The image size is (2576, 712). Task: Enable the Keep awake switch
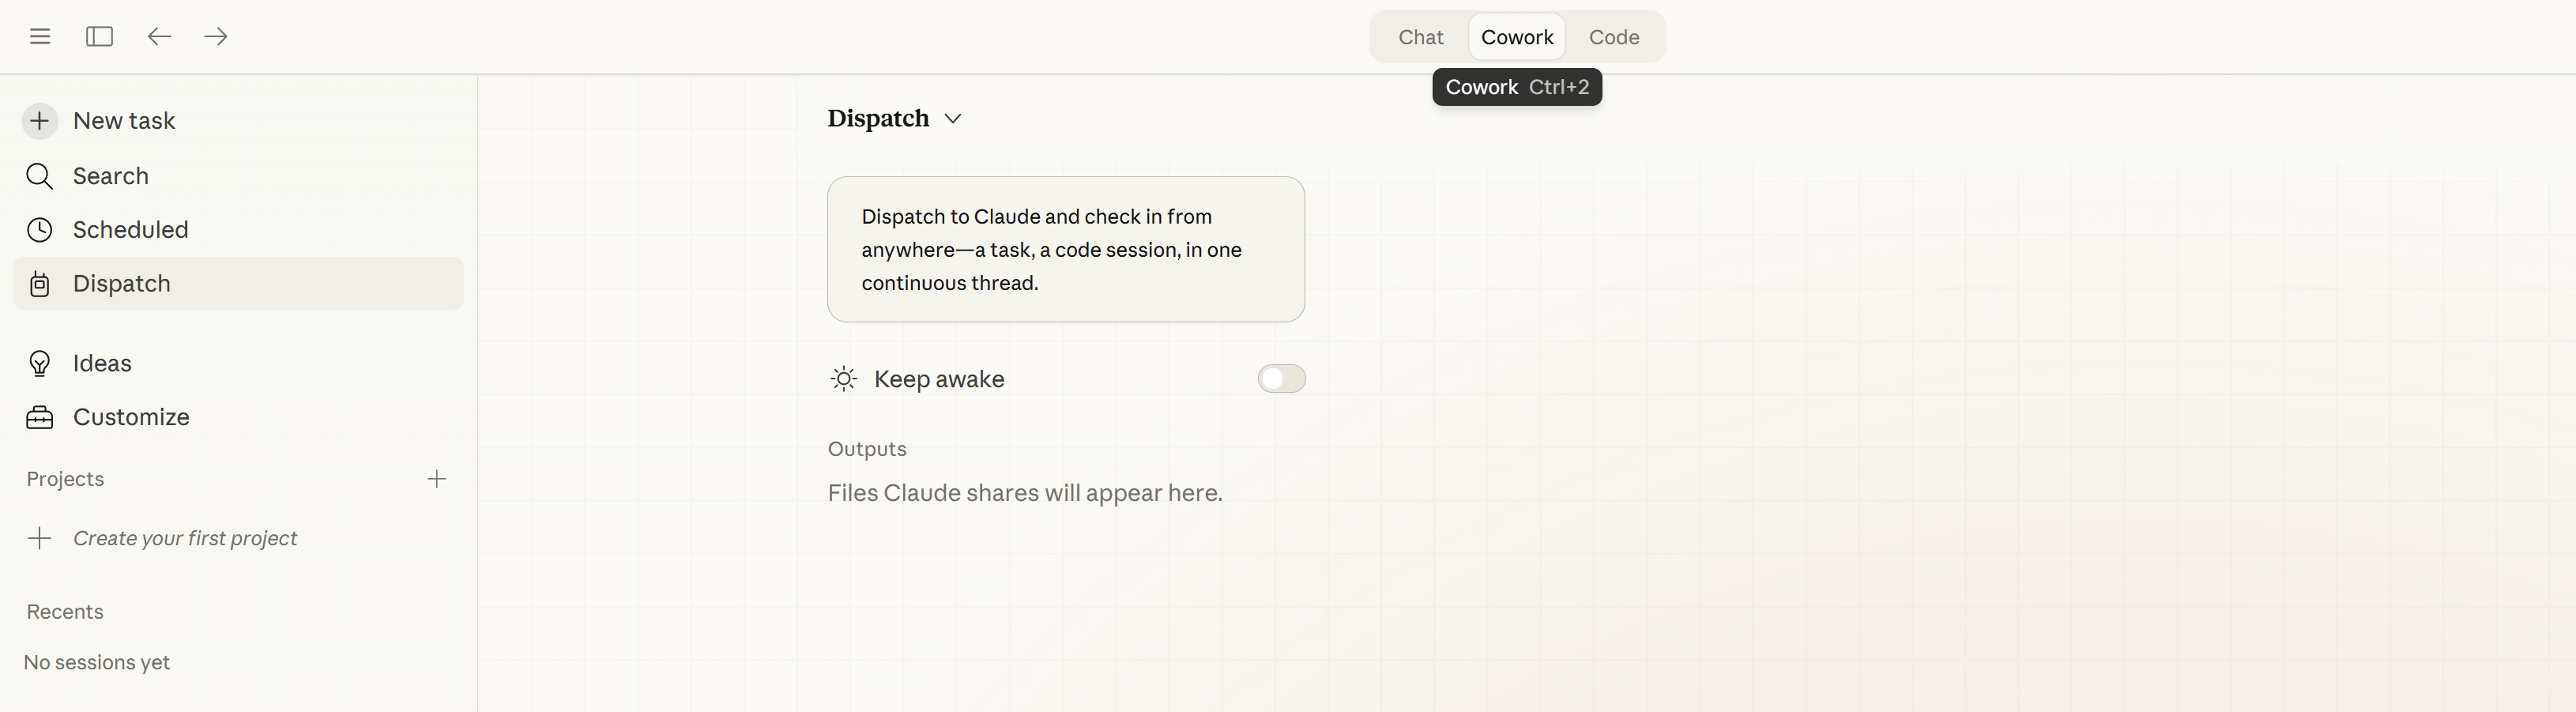1281,379
